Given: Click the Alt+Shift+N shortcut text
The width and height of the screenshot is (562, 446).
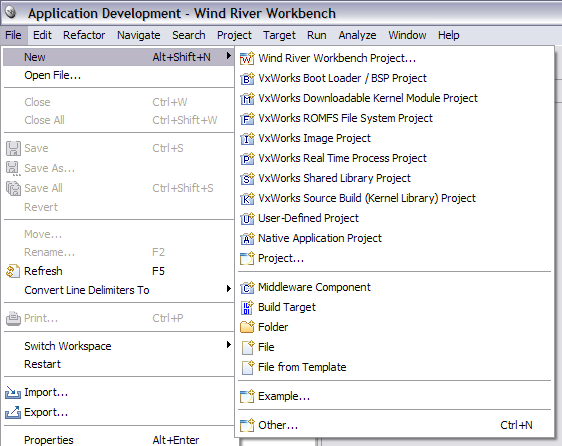Looking at the screenshot, I should (181, 57).
